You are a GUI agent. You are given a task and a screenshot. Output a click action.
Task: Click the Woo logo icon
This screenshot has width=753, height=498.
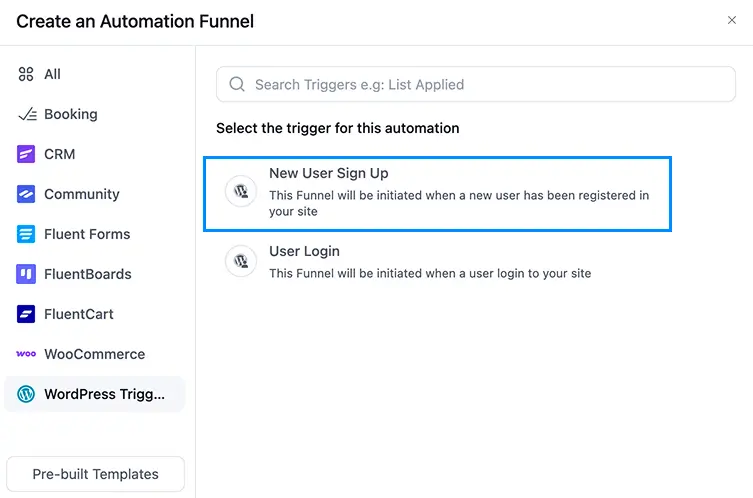click(x=26, y=354)
